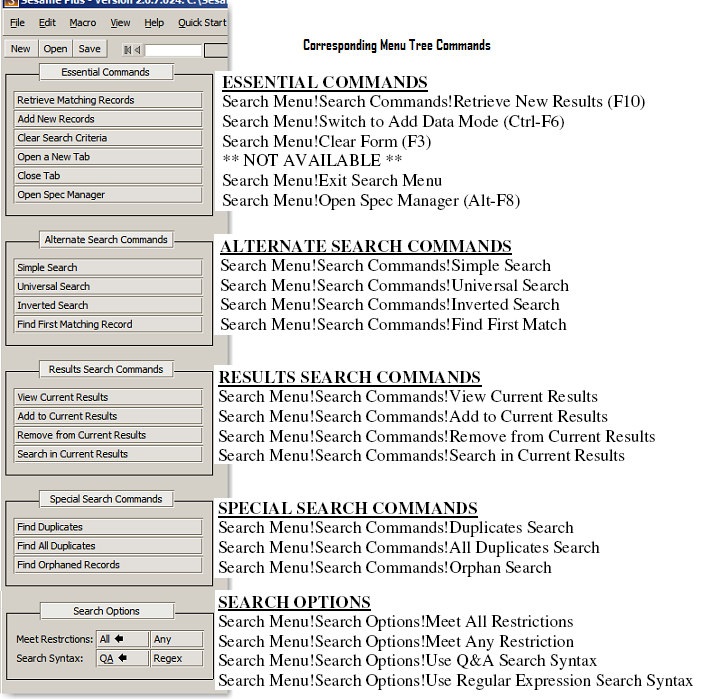Run Simple Search
707x699 pixels.
point(108,267)
